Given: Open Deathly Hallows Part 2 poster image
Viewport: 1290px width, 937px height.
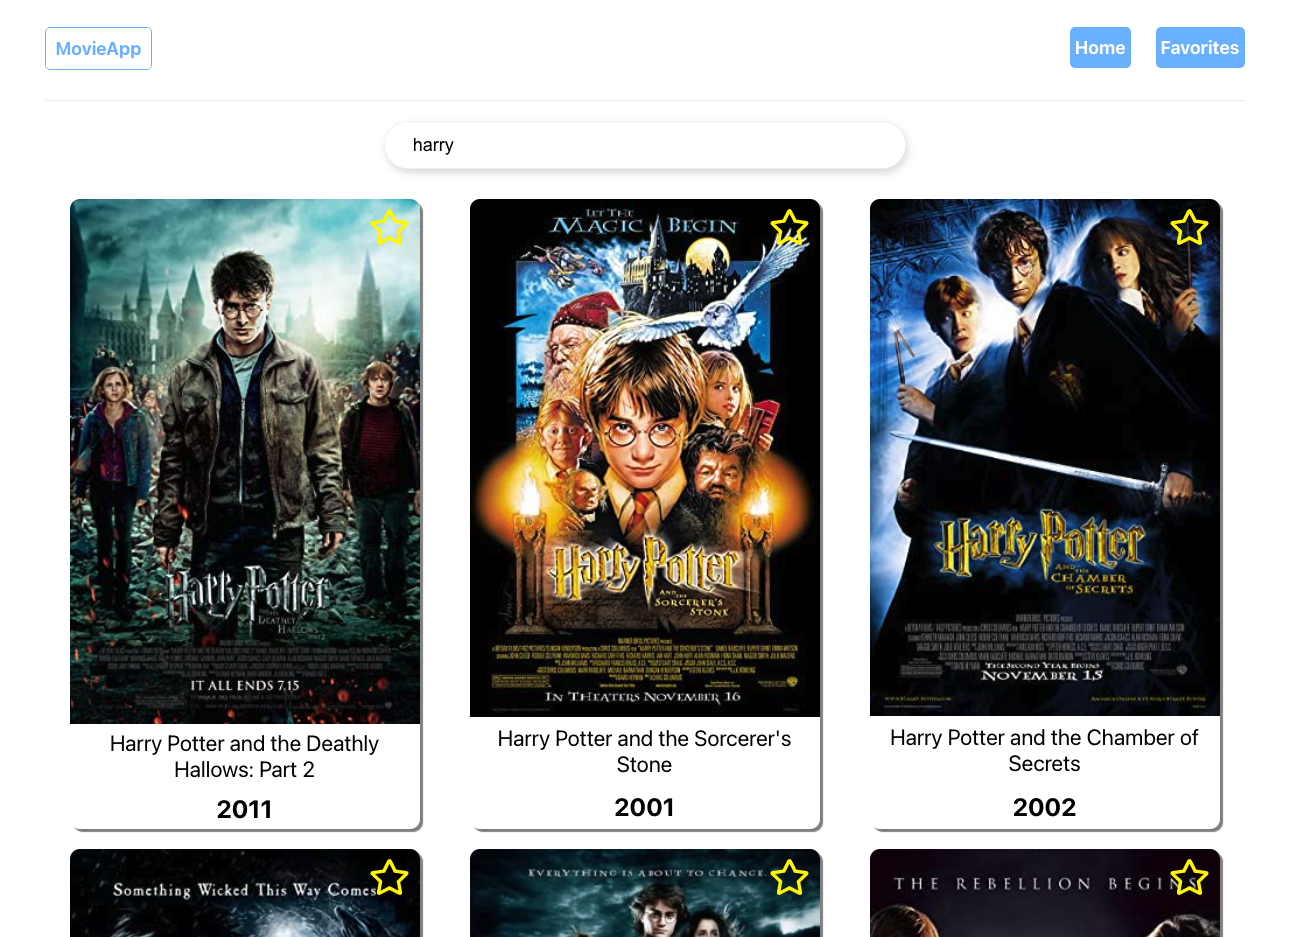Looking at the screenshot, I should point(245,461).
